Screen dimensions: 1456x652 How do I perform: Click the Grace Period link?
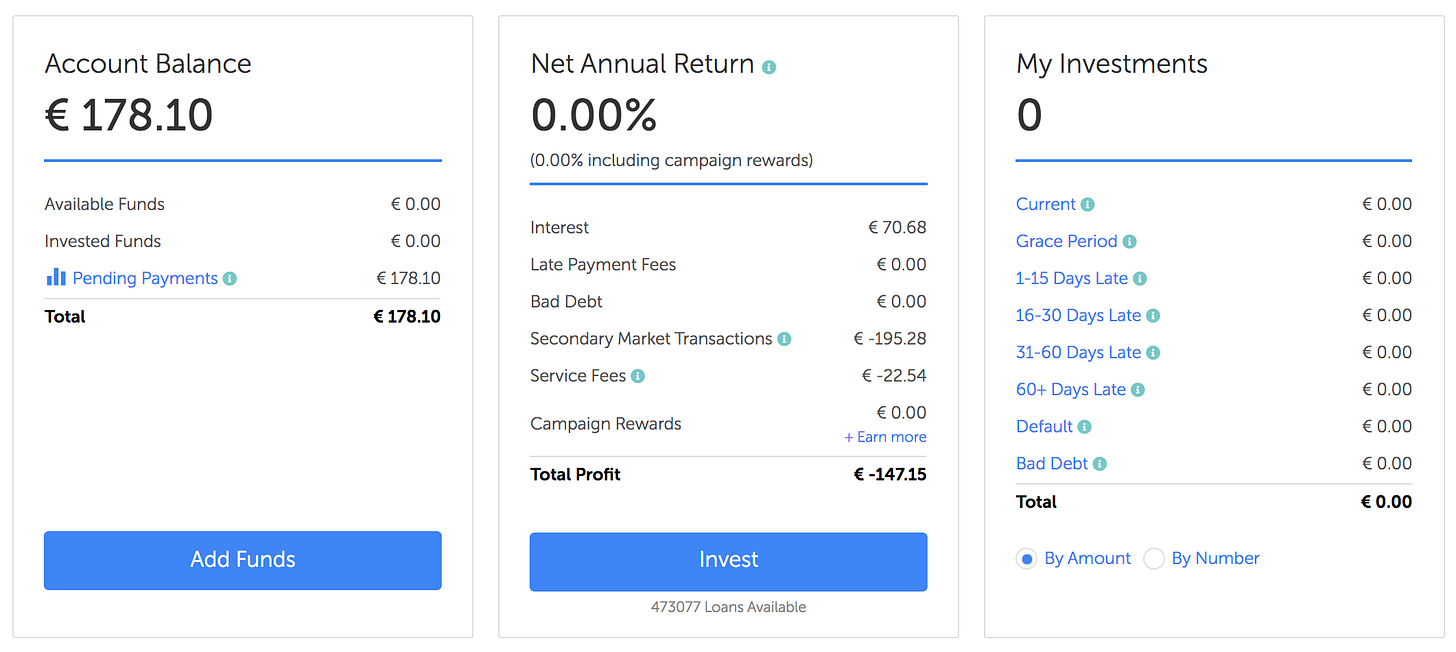click(1067, 241)
